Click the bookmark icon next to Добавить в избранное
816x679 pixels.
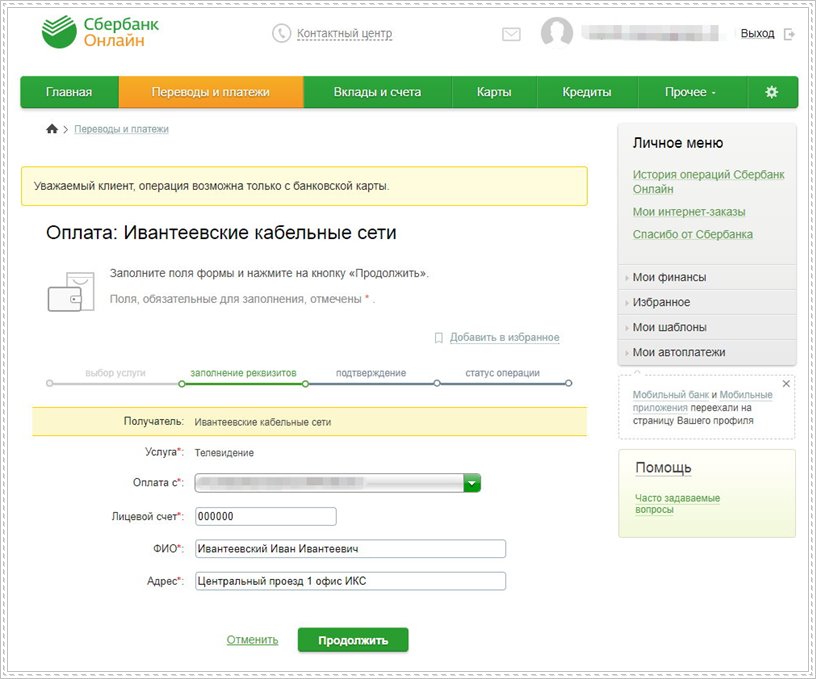(x=439, y=338)
